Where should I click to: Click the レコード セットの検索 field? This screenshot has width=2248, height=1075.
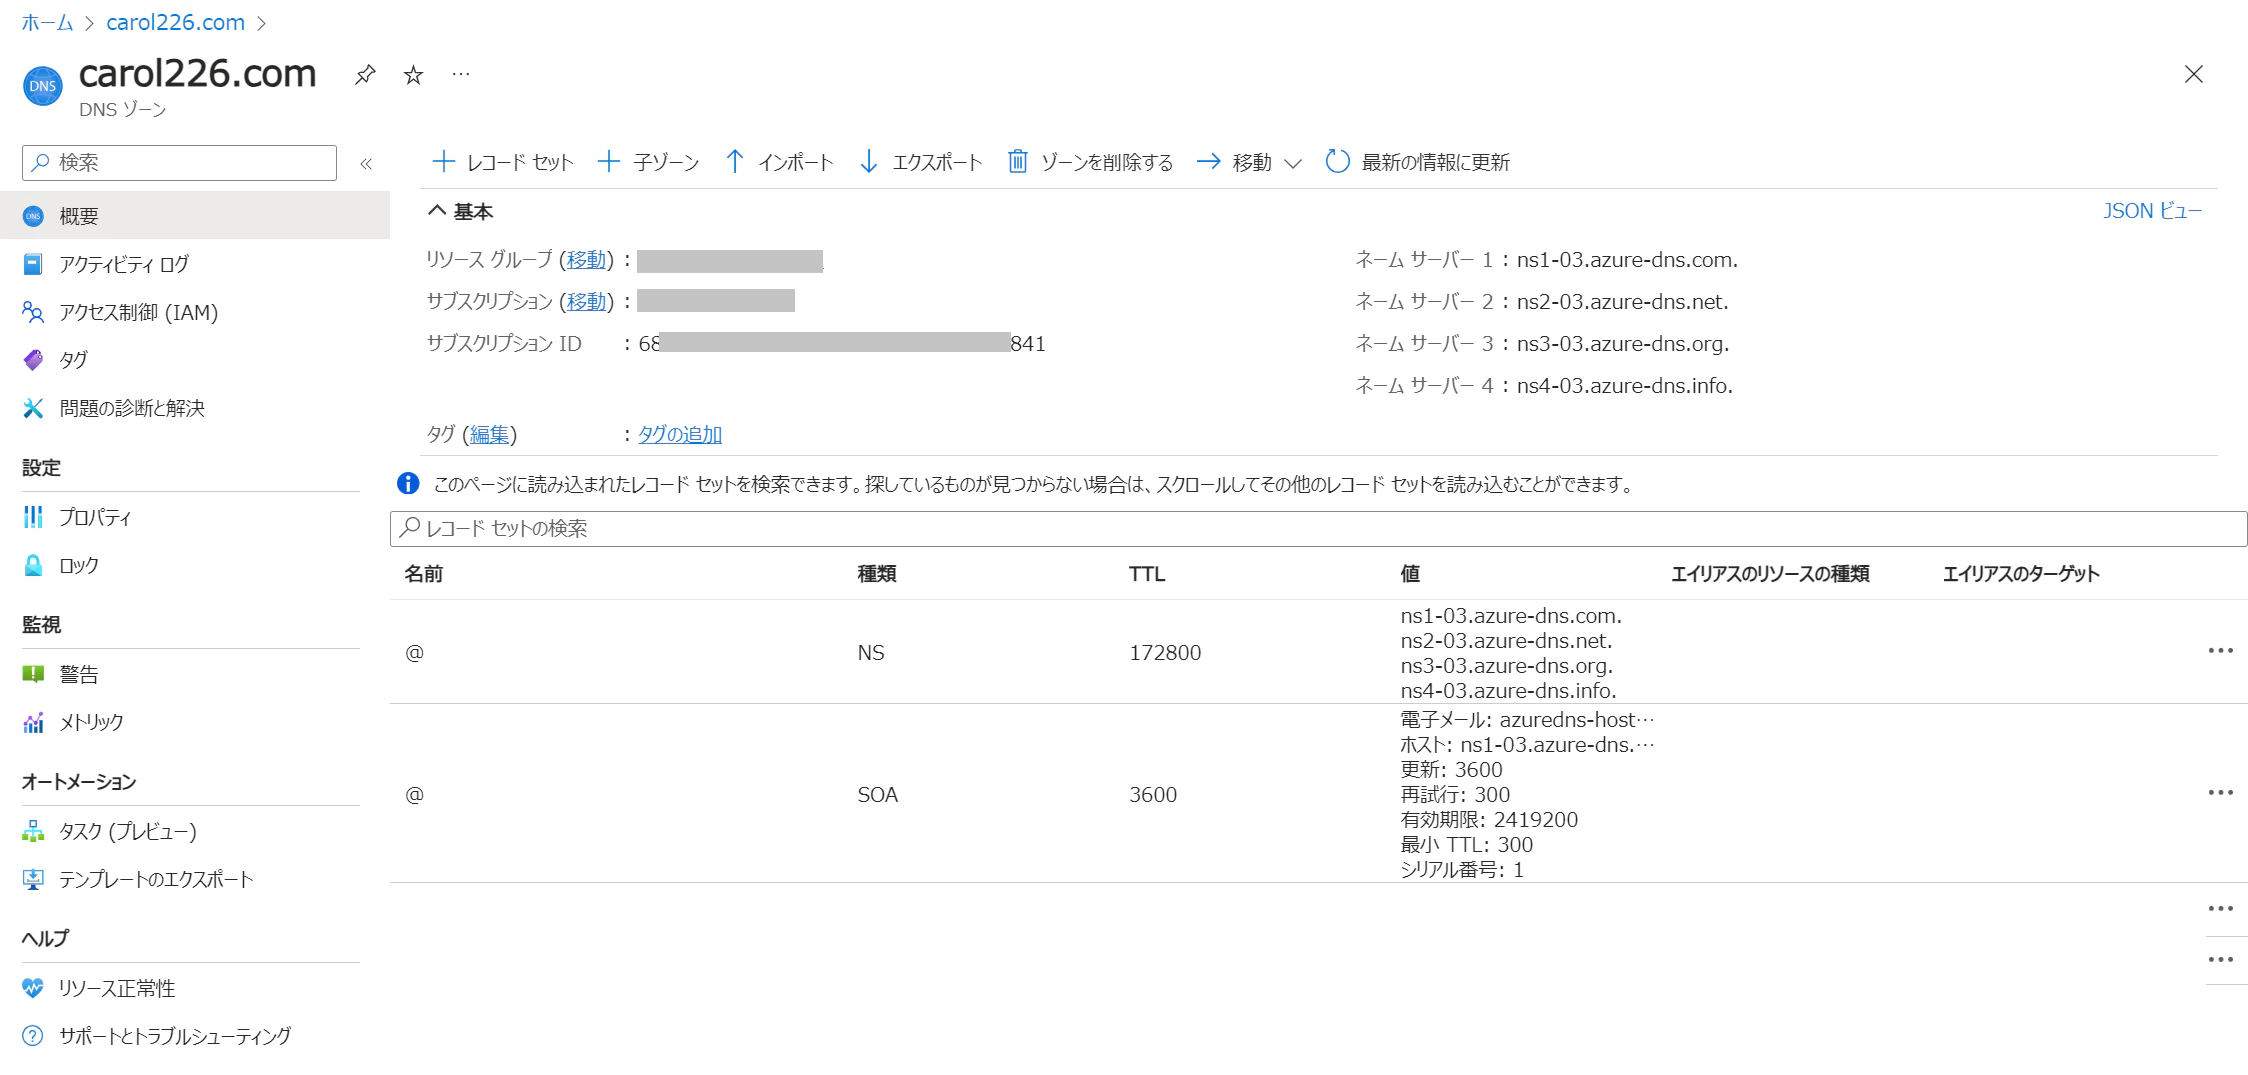click(1318, 529)
